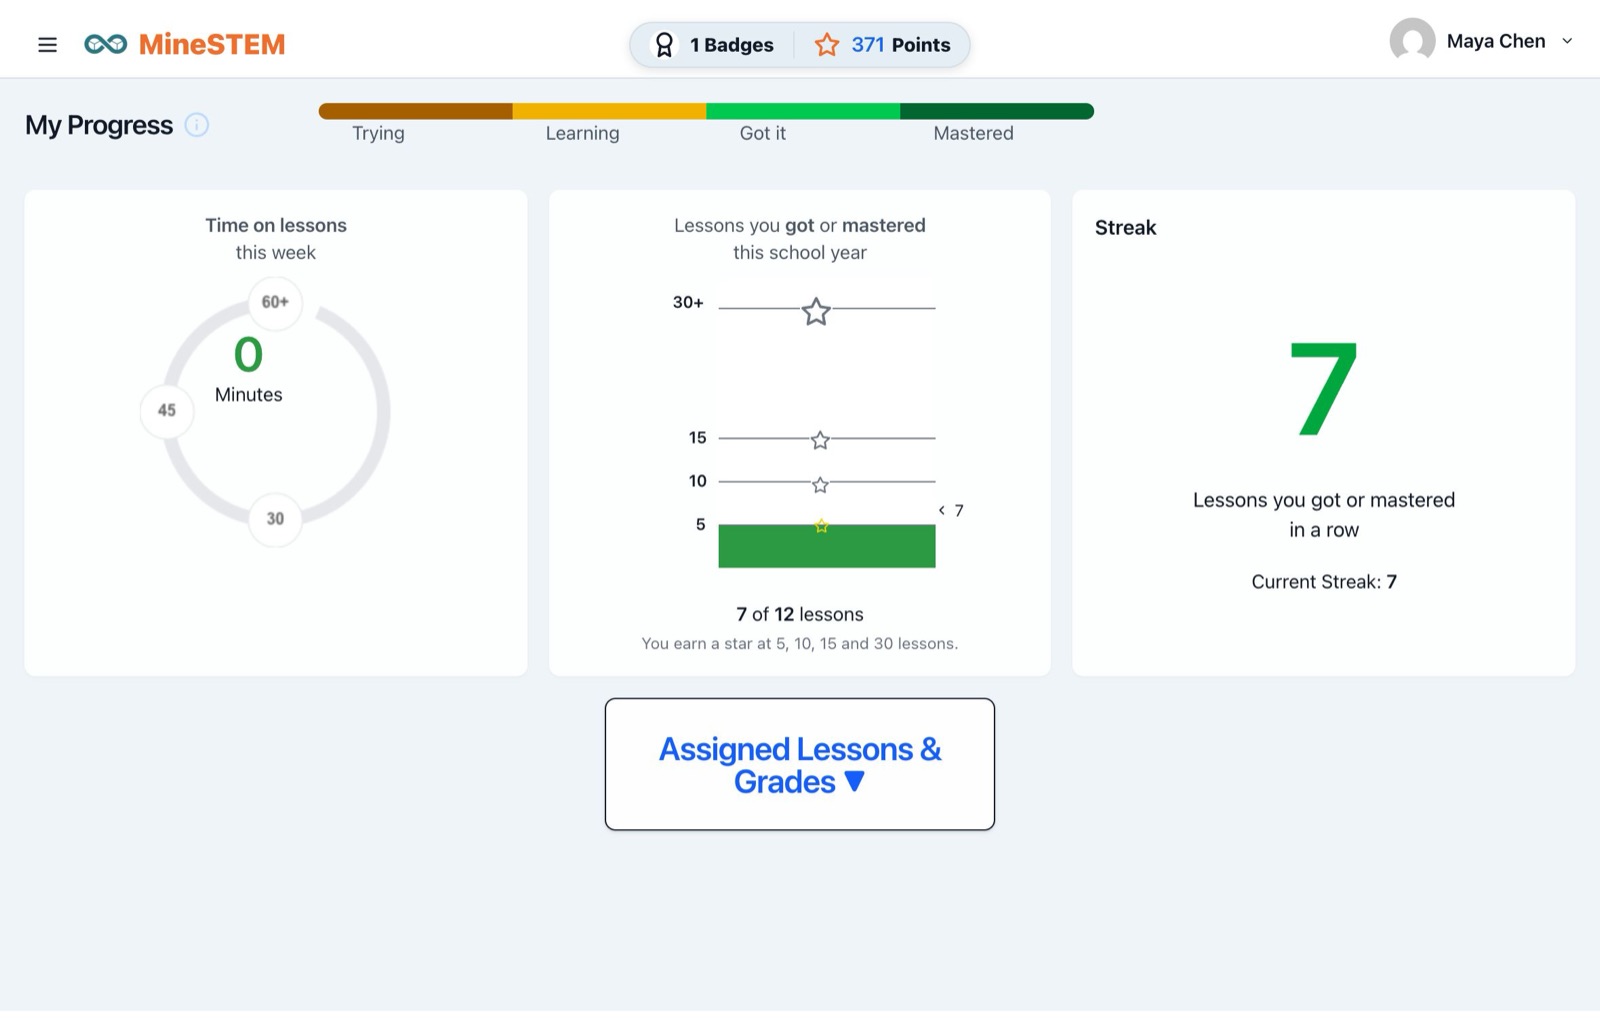
Task: Click the 30 marker on time dial
Action: [x=275, y=519]
